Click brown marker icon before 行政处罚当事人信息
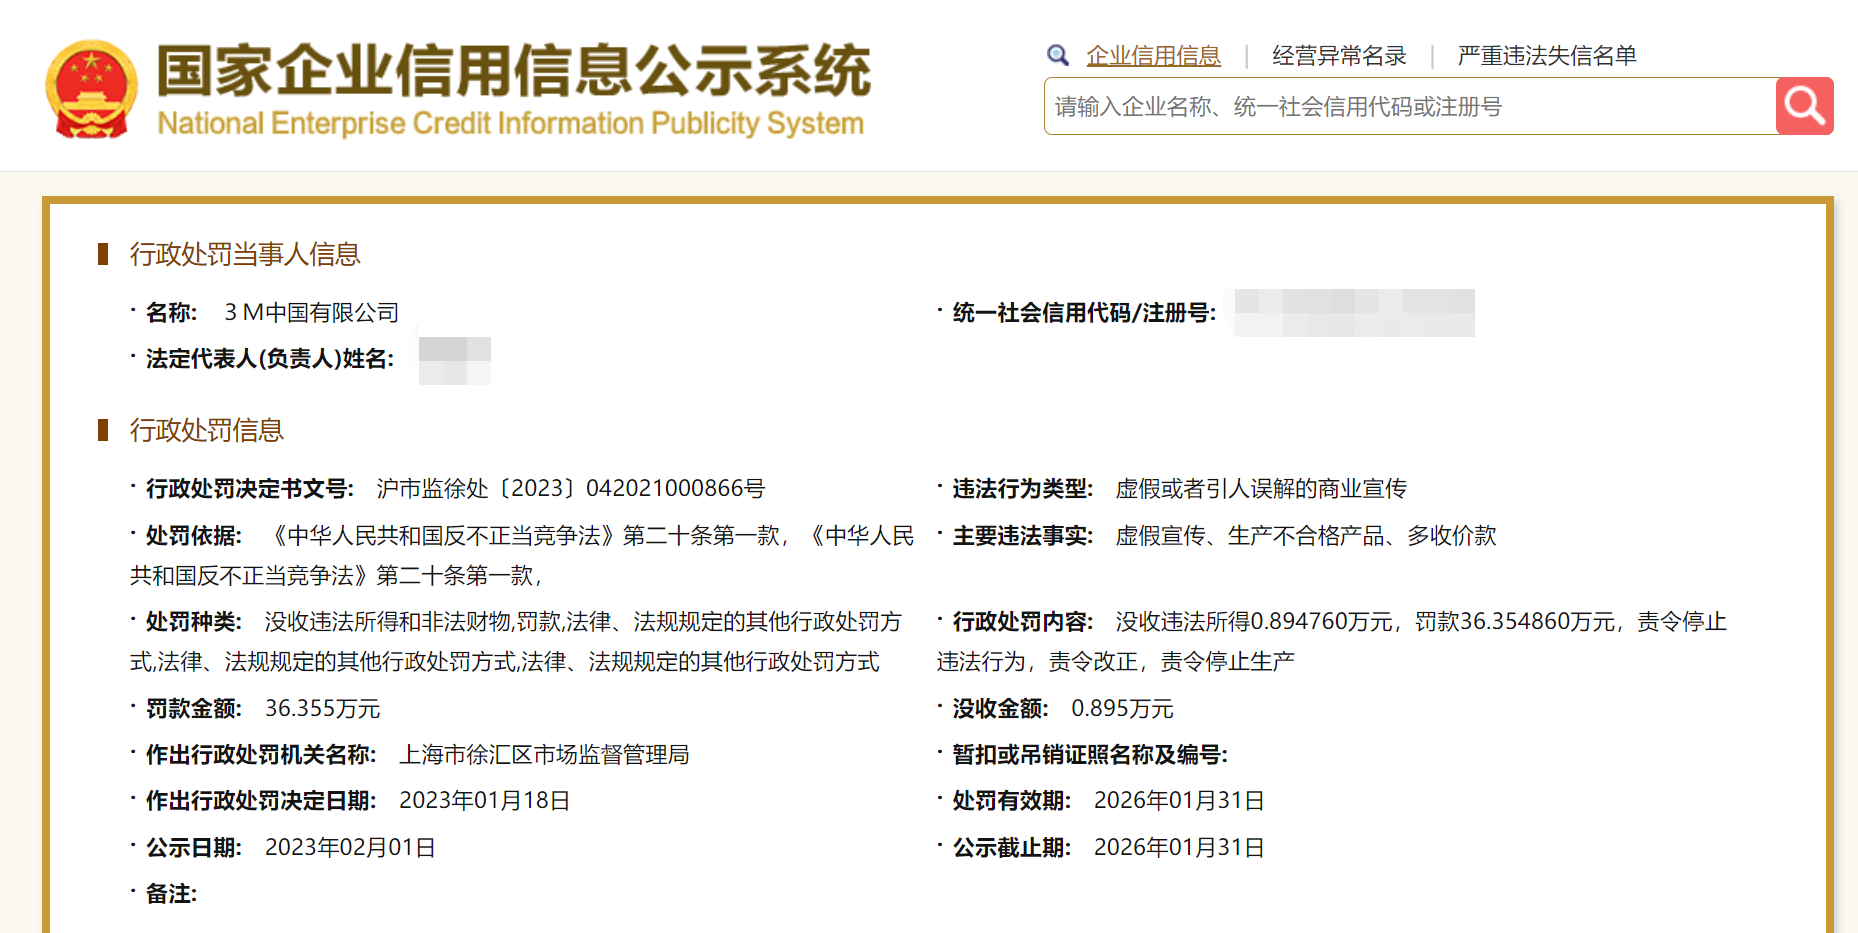This screenshot has width=1858, height=933. (103, 254)
